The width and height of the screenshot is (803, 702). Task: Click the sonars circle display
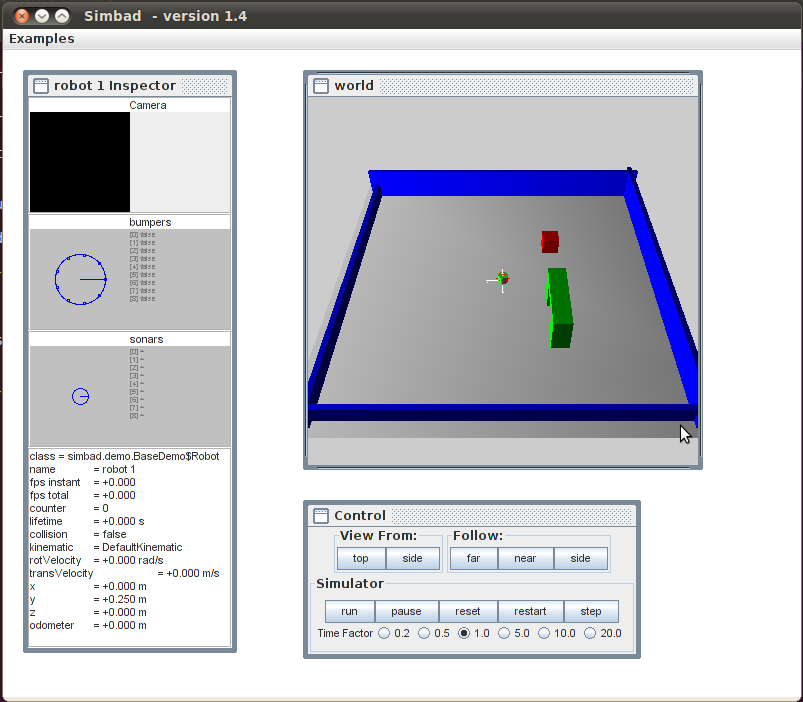80,396
